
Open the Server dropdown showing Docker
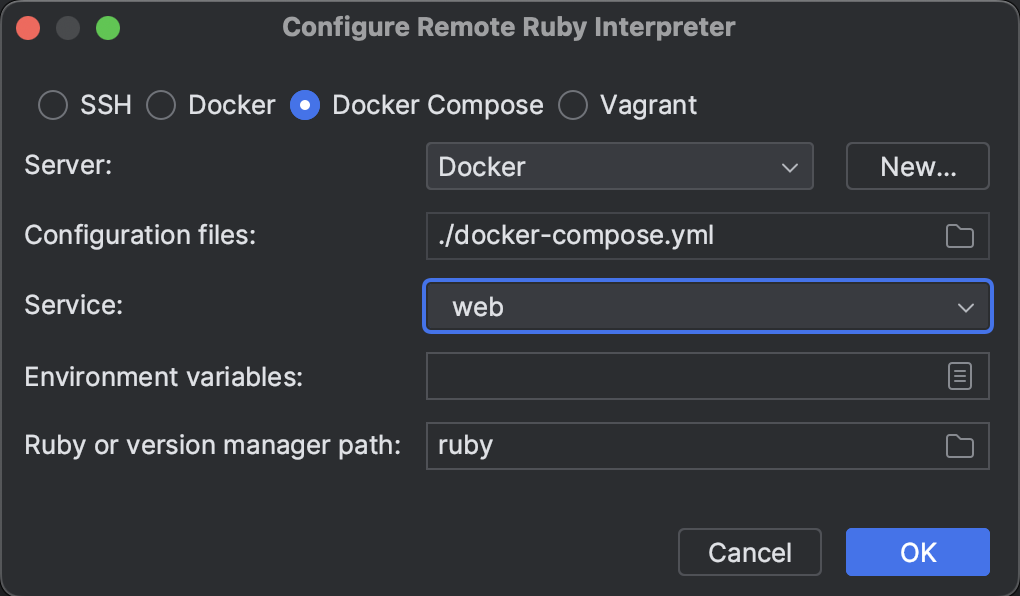619,166
